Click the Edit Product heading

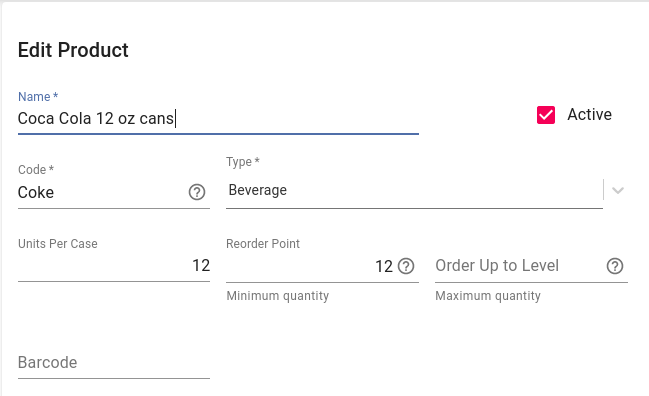[73, 50]
